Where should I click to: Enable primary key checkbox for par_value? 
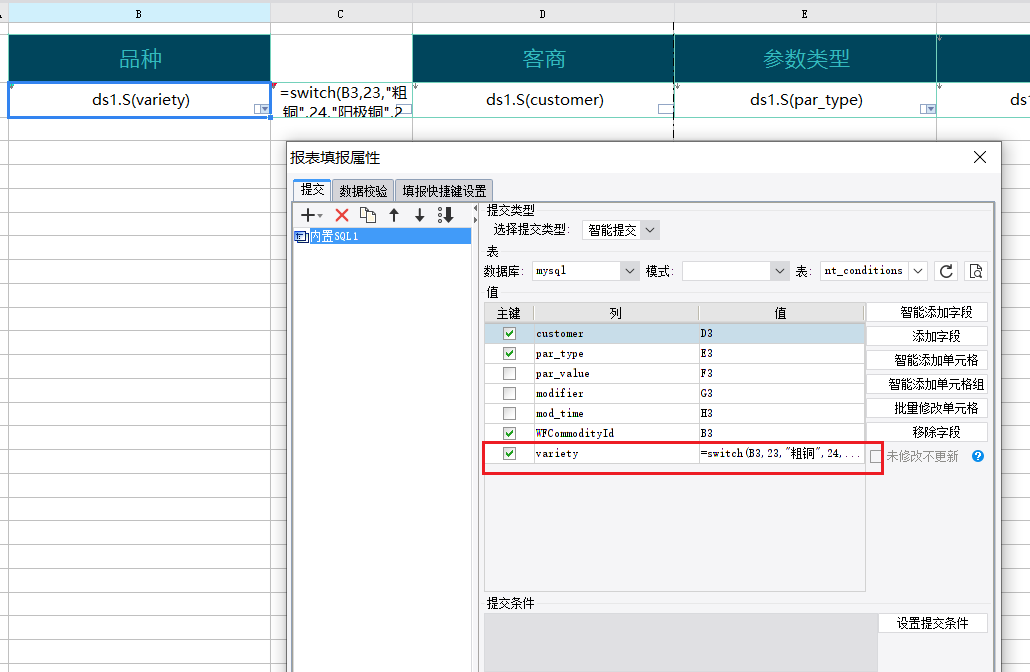tap(510, 374)
